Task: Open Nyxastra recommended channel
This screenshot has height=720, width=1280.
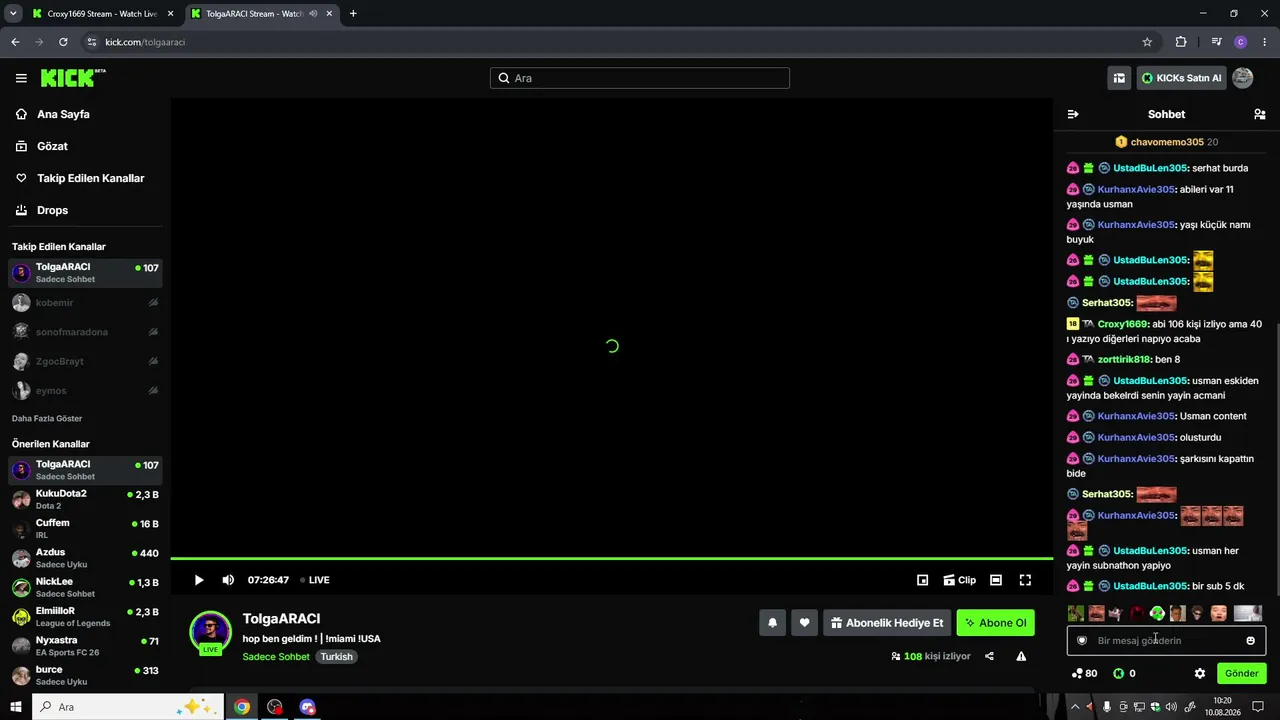Action: (x=85, y=646)
